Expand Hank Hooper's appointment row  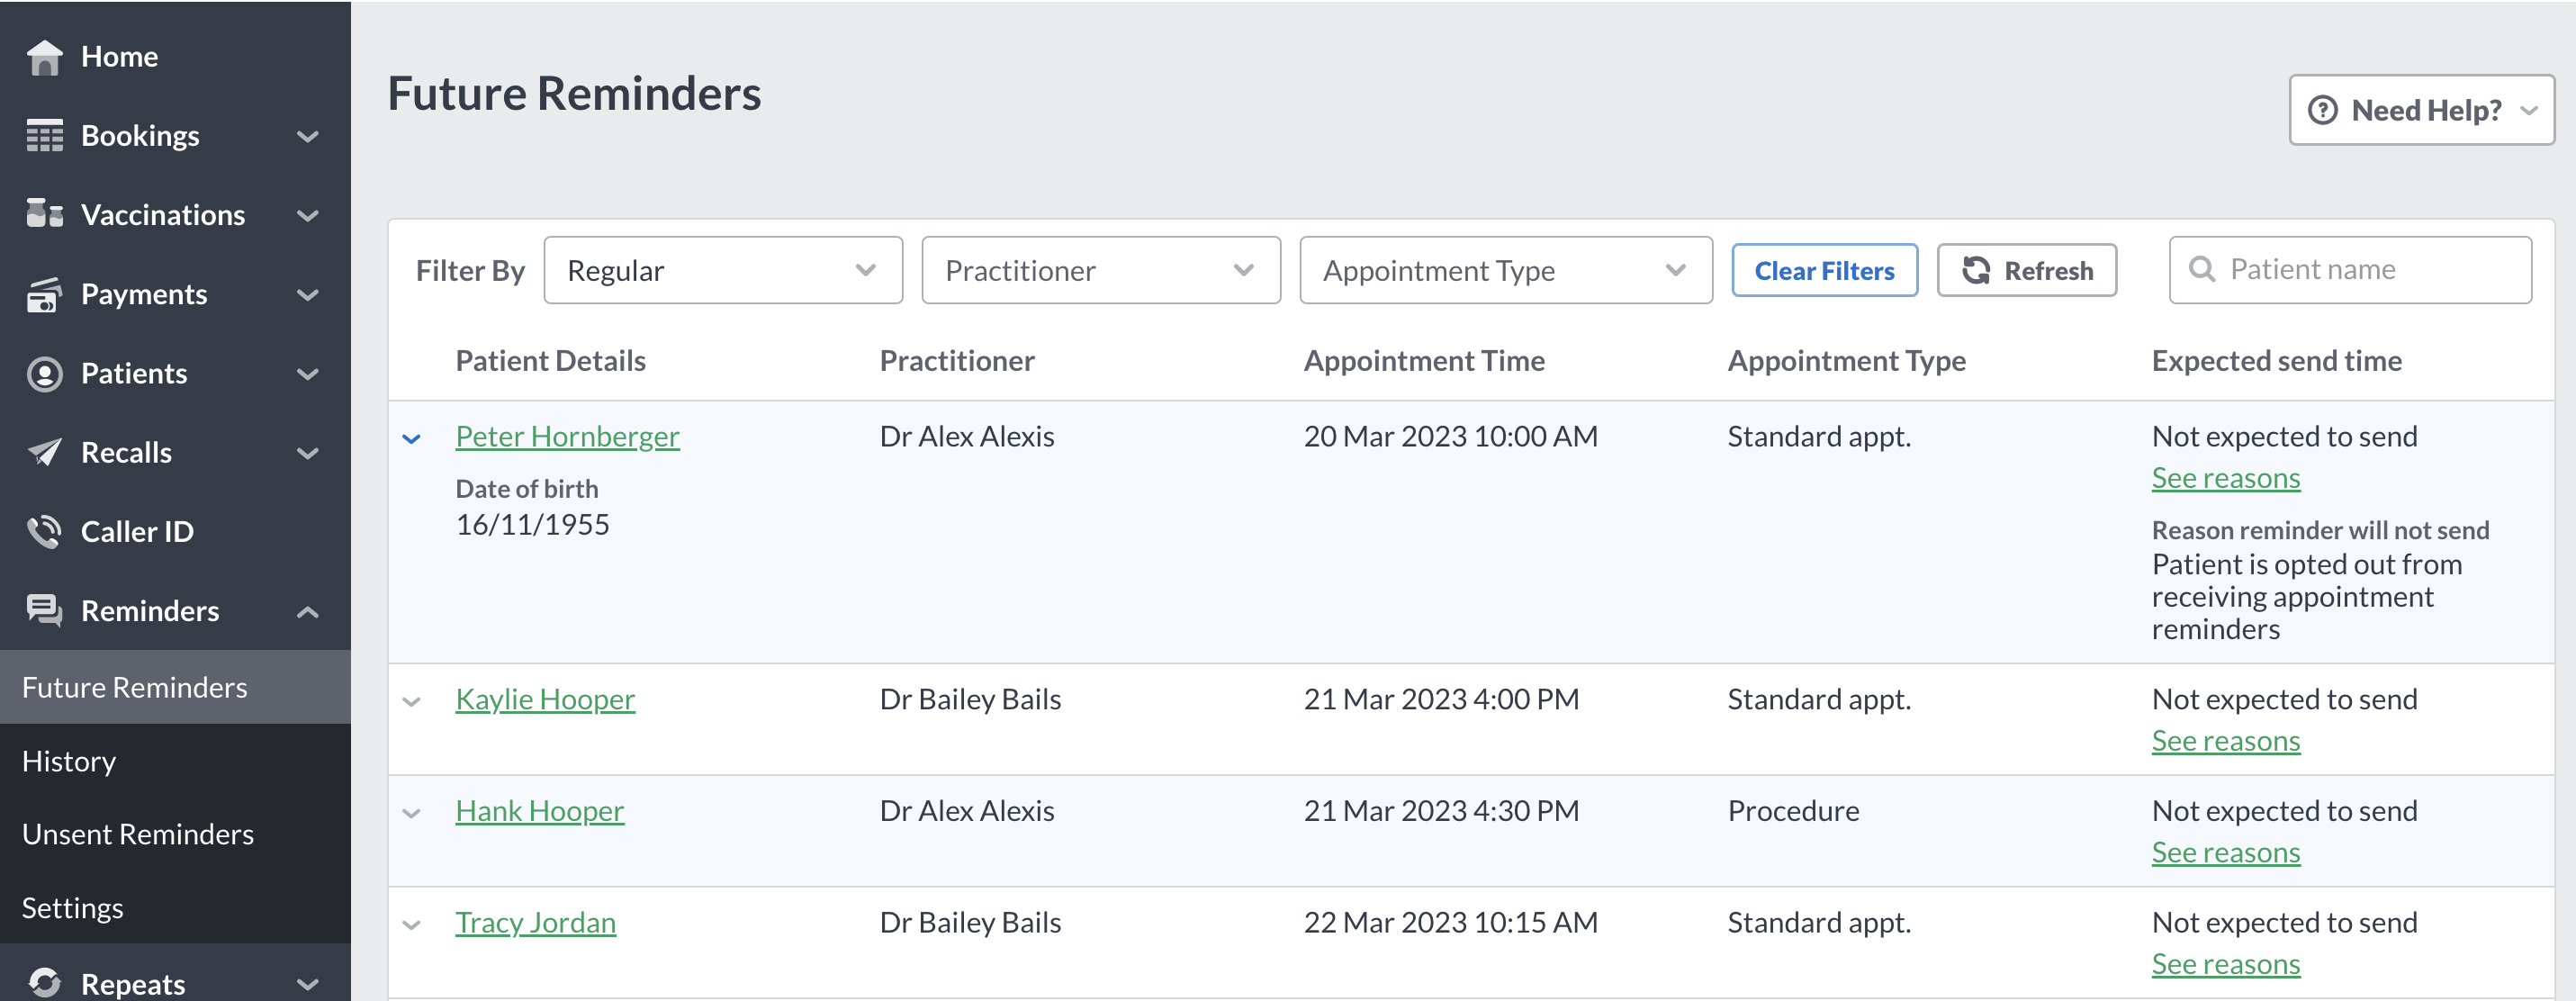pyautogui.click(x=412, y=813)
